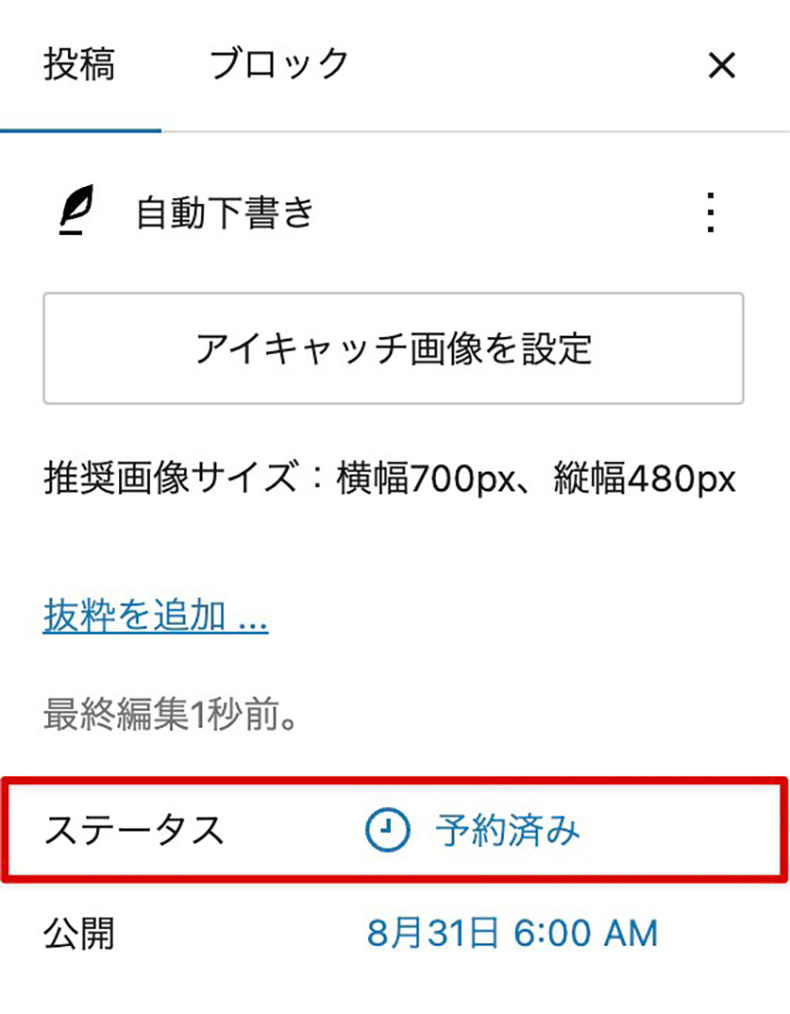Click the blue underline beneath 投稿 tab
The image size is (790, 1014).
[x=80, y=131]
